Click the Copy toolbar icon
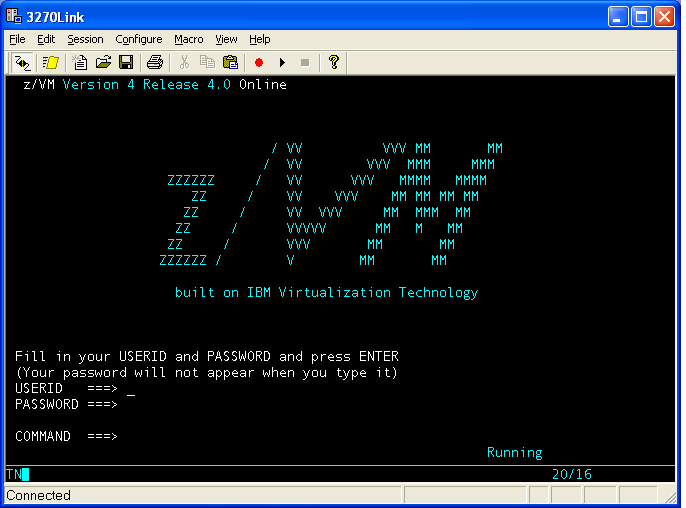This screenshot has height=508, width=686. 207,63
